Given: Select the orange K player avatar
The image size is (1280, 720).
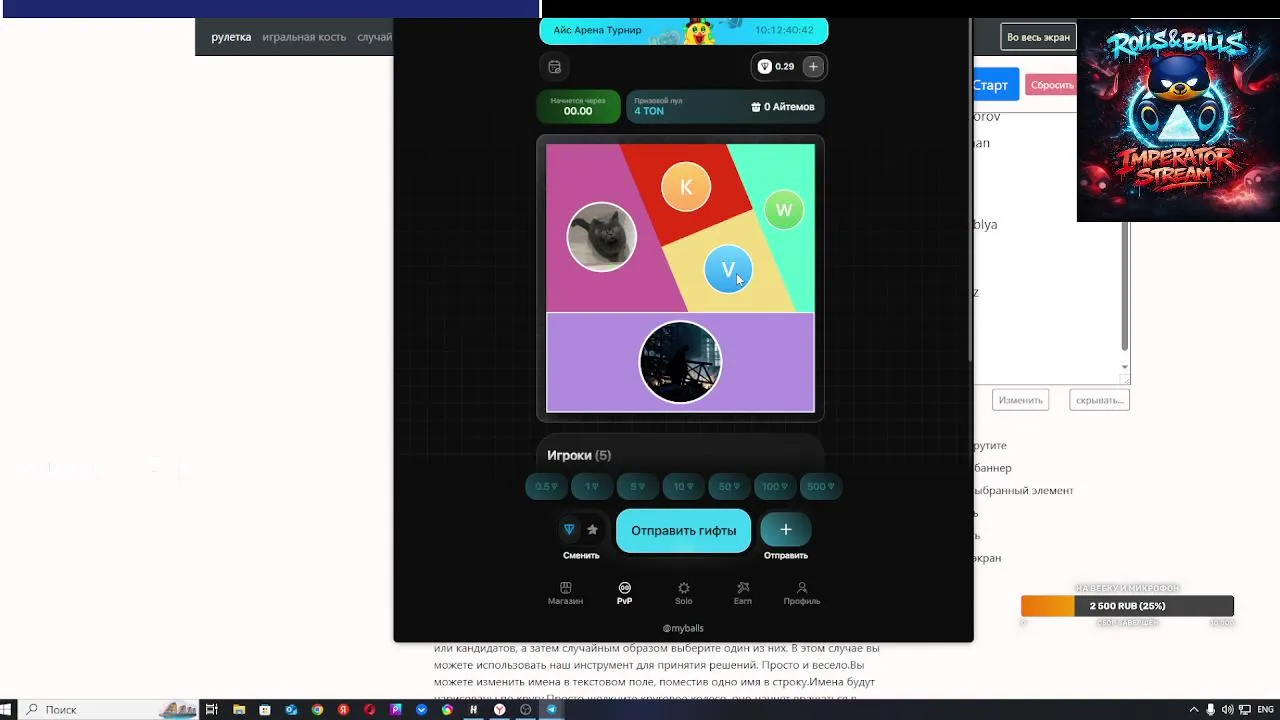Looking at the screenshot, I should [686, 187].
